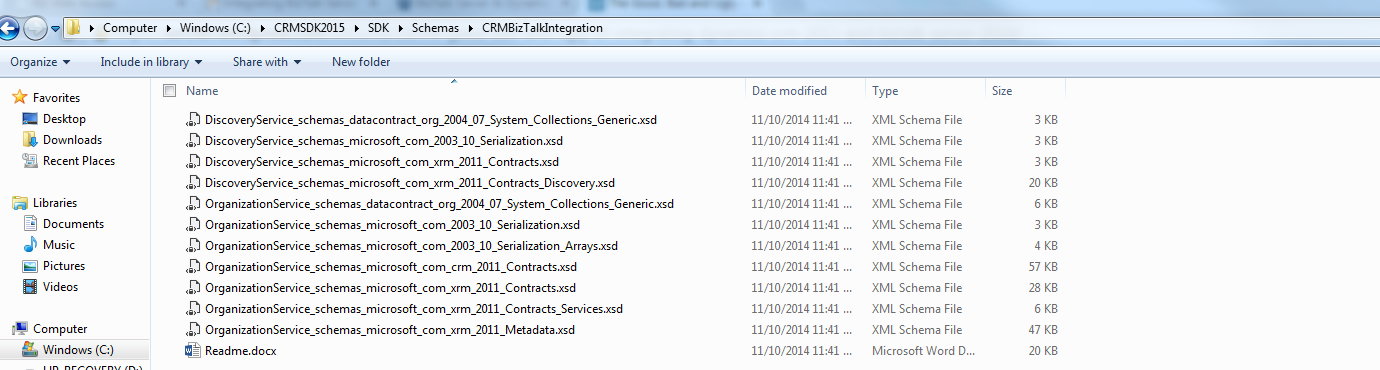Click the Windows (C:) drive icon in sidebar
The image size is (1380, 370).
point(30,350)
